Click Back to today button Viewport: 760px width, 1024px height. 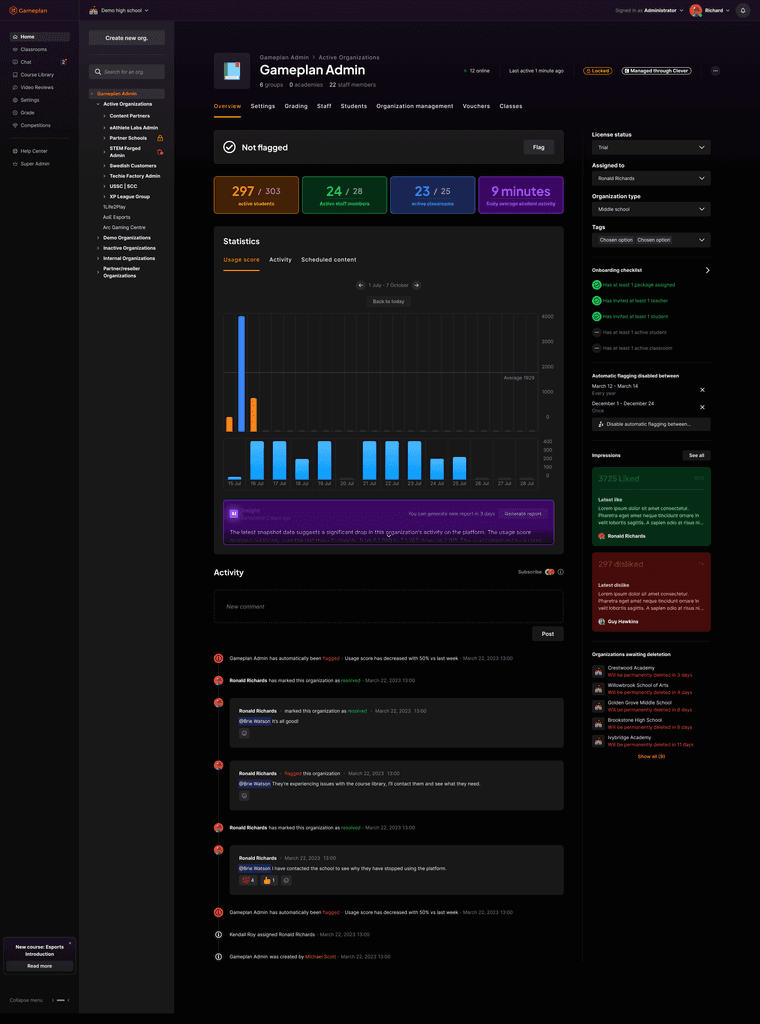(388, 301)
